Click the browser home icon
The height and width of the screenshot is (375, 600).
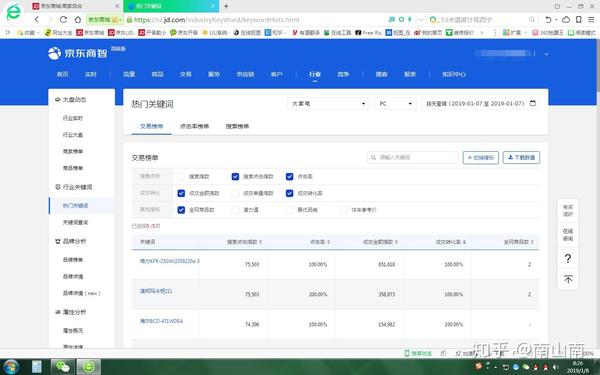(78, 19)
